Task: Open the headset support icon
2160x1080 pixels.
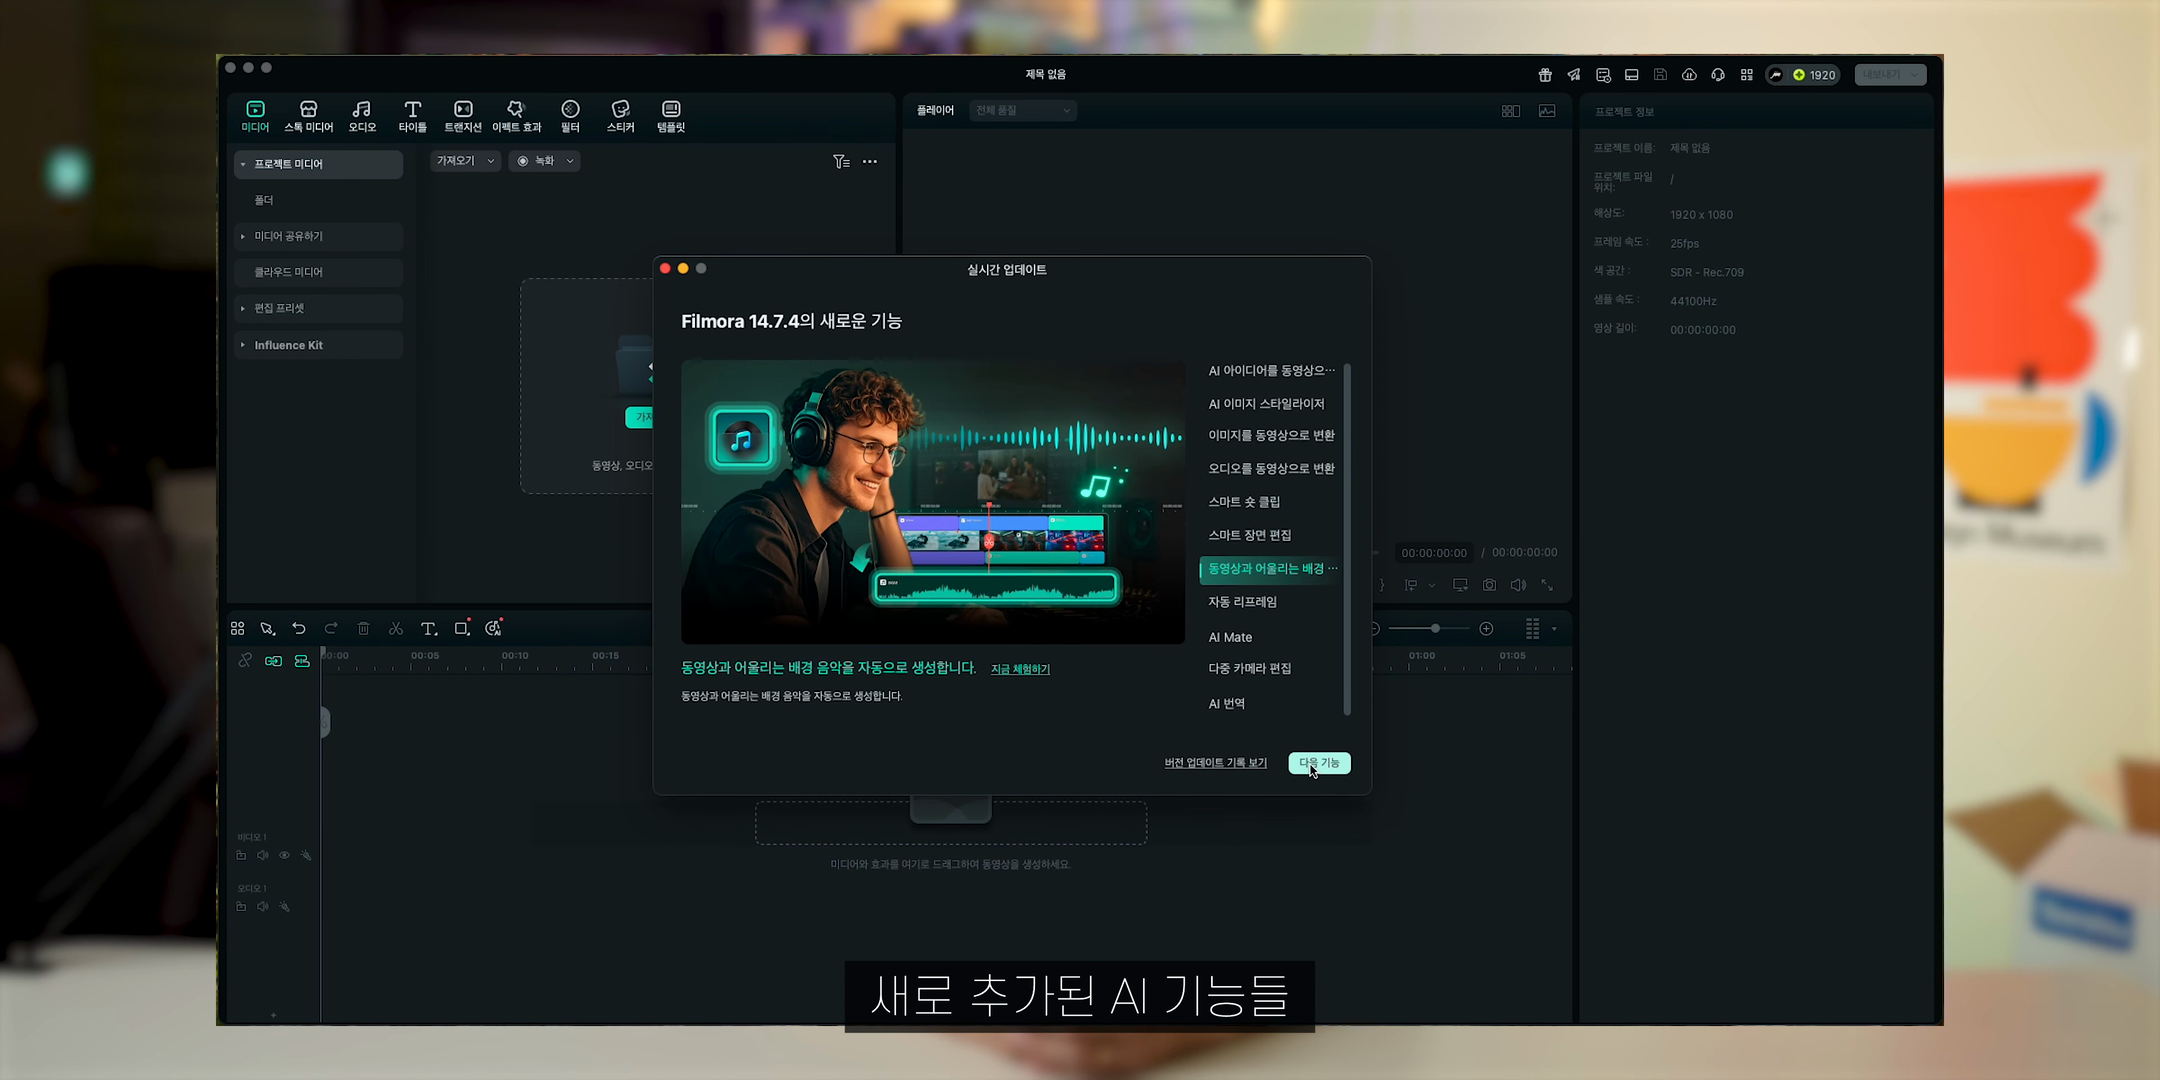Action: 1718,75
